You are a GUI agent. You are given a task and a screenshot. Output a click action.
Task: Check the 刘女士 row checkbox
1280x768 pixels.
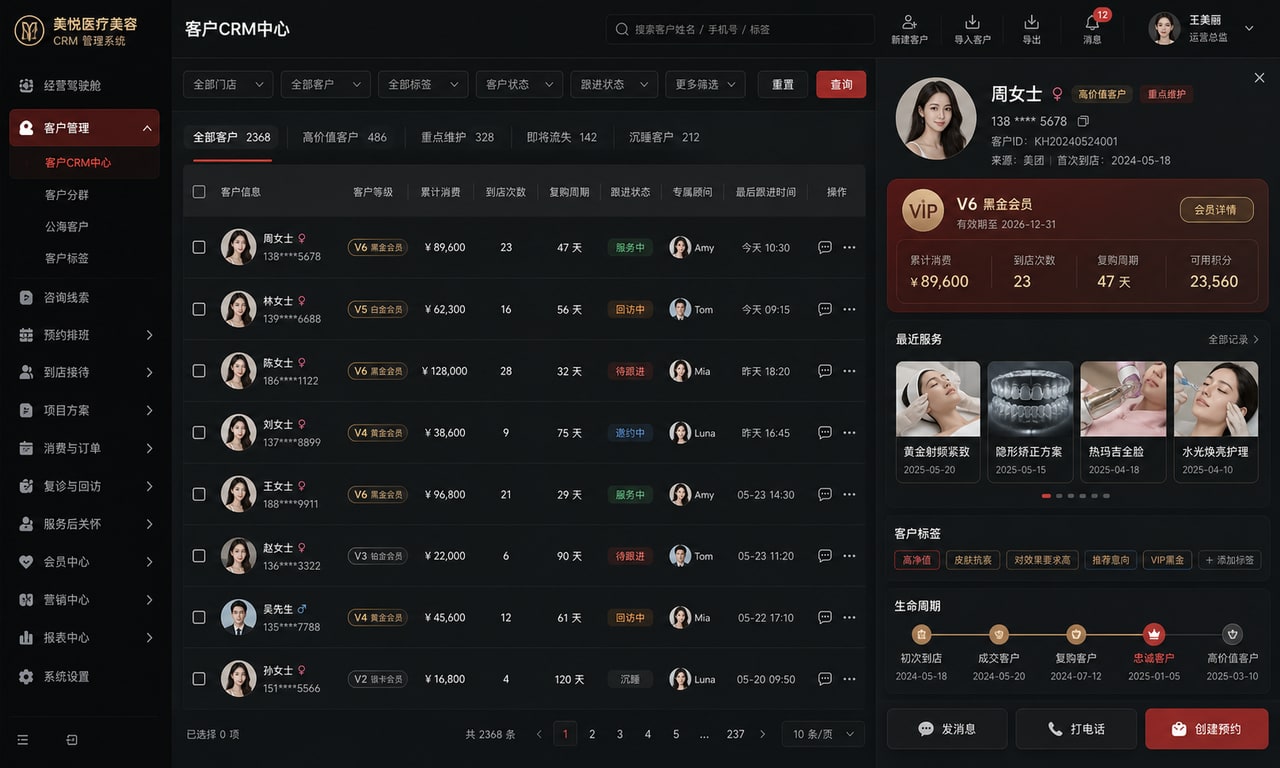pyautogui.click(x=199, y=433)
